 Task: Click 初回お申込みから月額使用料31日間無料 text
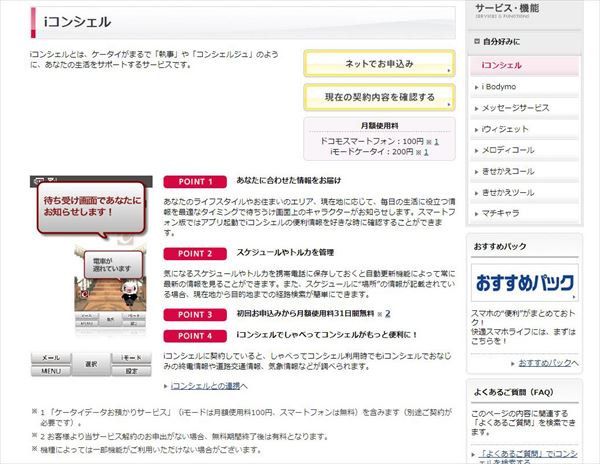pos(305,314)
